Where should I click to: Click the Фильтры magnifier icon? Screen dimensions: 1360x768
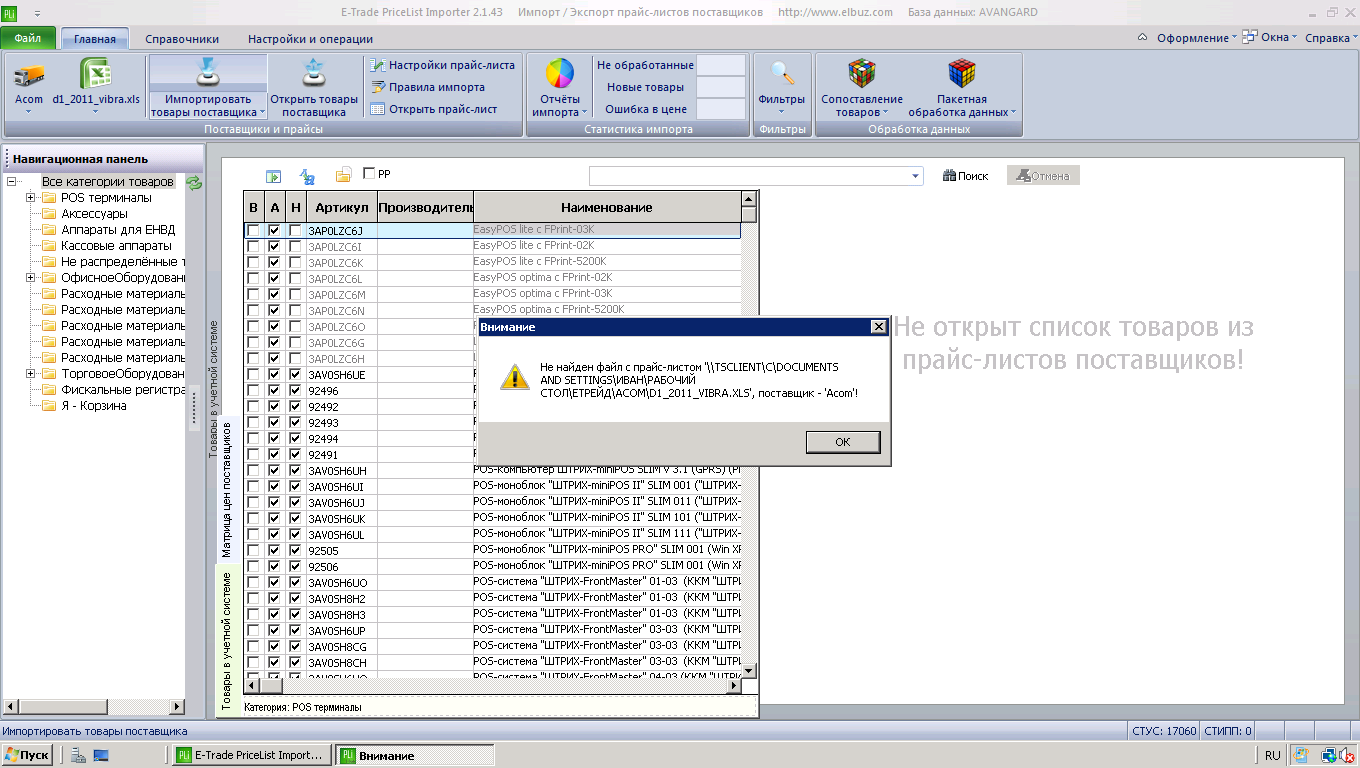pyautogui.click(x=782, y=74)
